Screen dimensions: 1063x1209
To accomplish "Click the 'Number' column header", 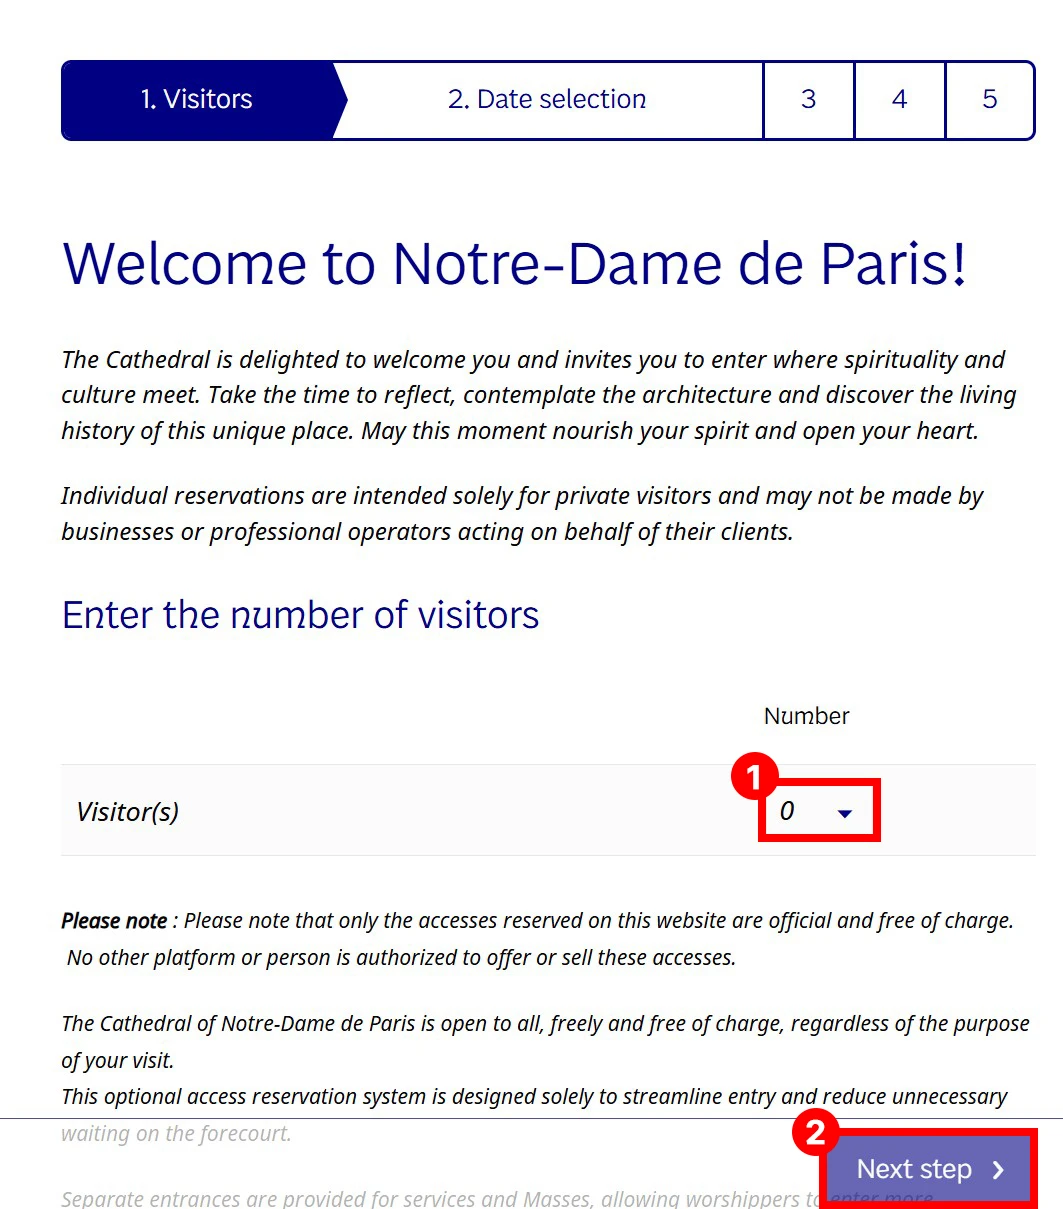I will (806, 716).
